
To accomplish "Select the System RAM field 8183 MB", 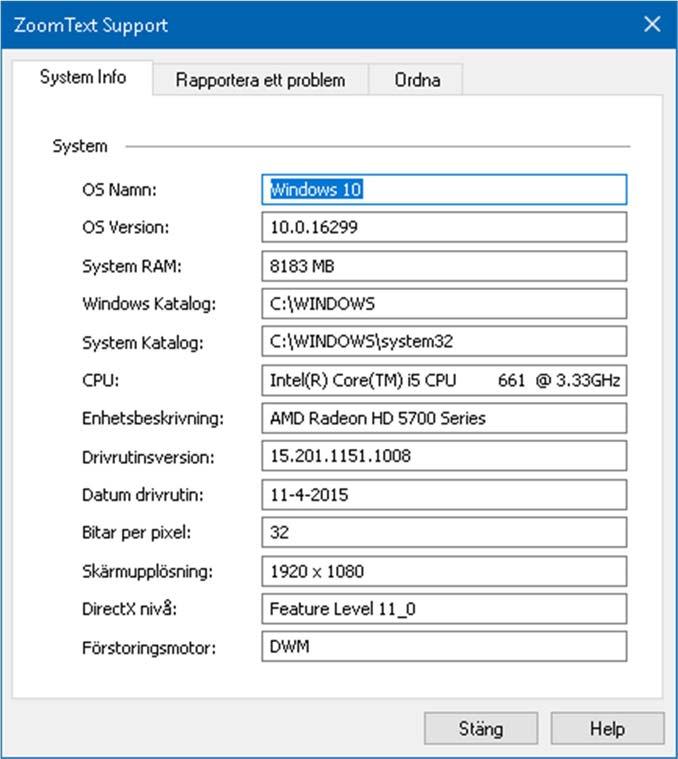I will click(x=444, y=266).
